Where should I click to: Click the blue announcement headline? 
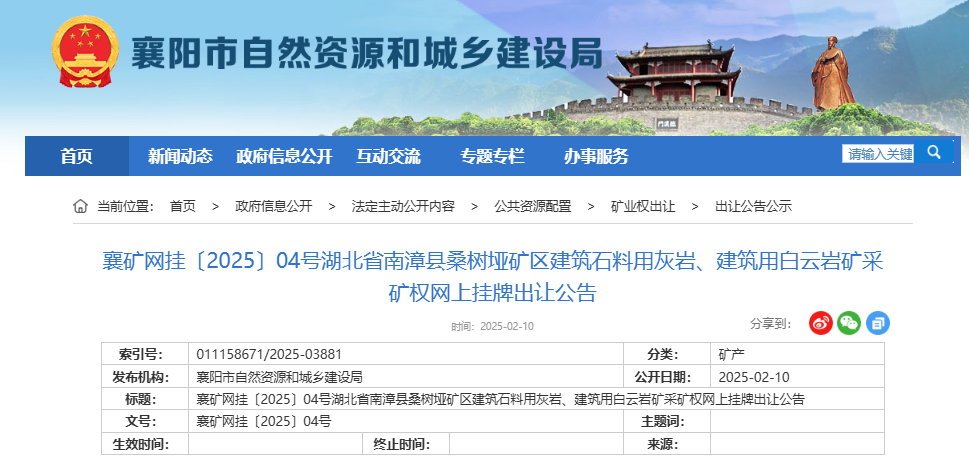493,277
